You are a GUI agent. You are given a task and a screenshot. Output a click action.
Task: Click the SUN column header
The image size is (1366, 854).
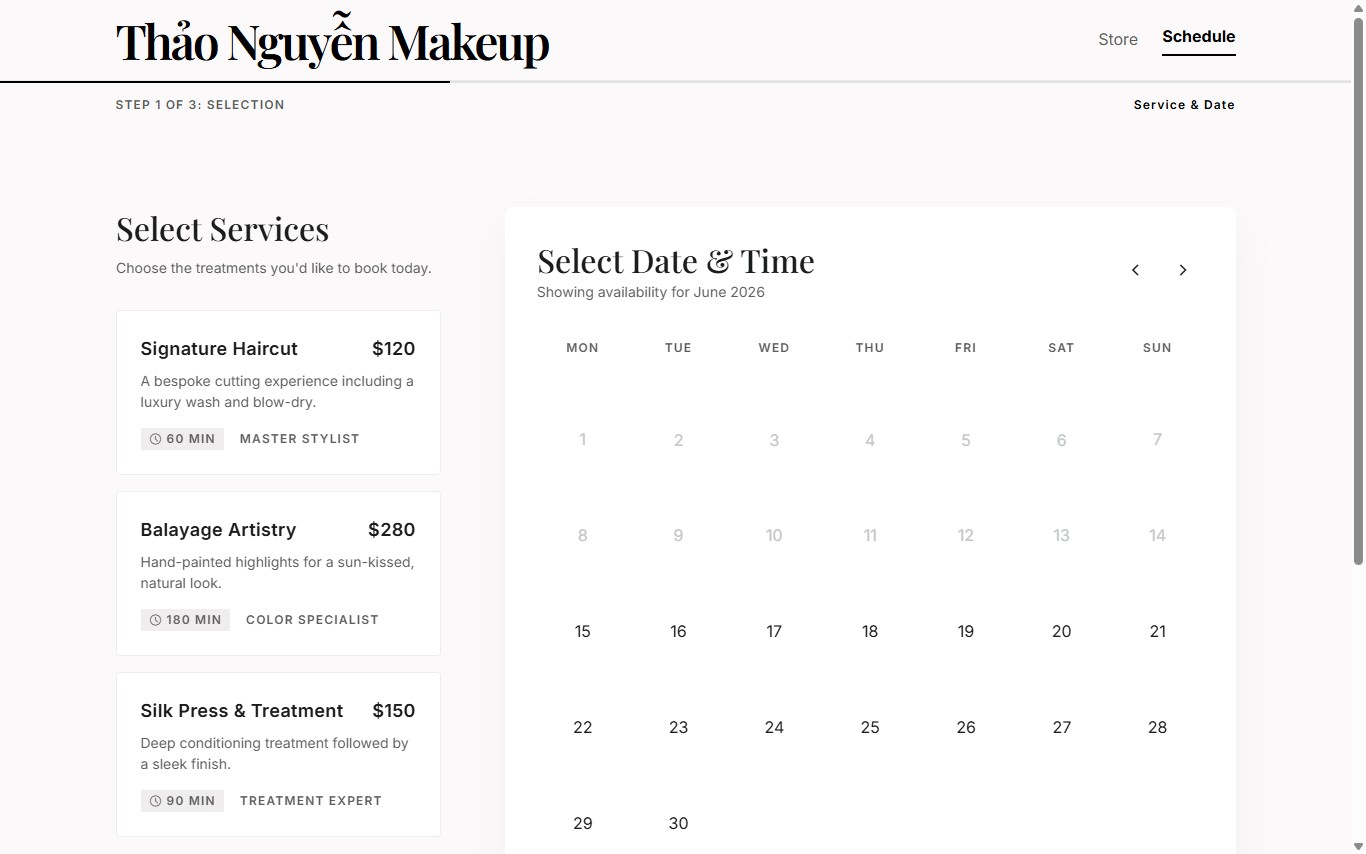pyautogui.click(x=1157, y=348)
